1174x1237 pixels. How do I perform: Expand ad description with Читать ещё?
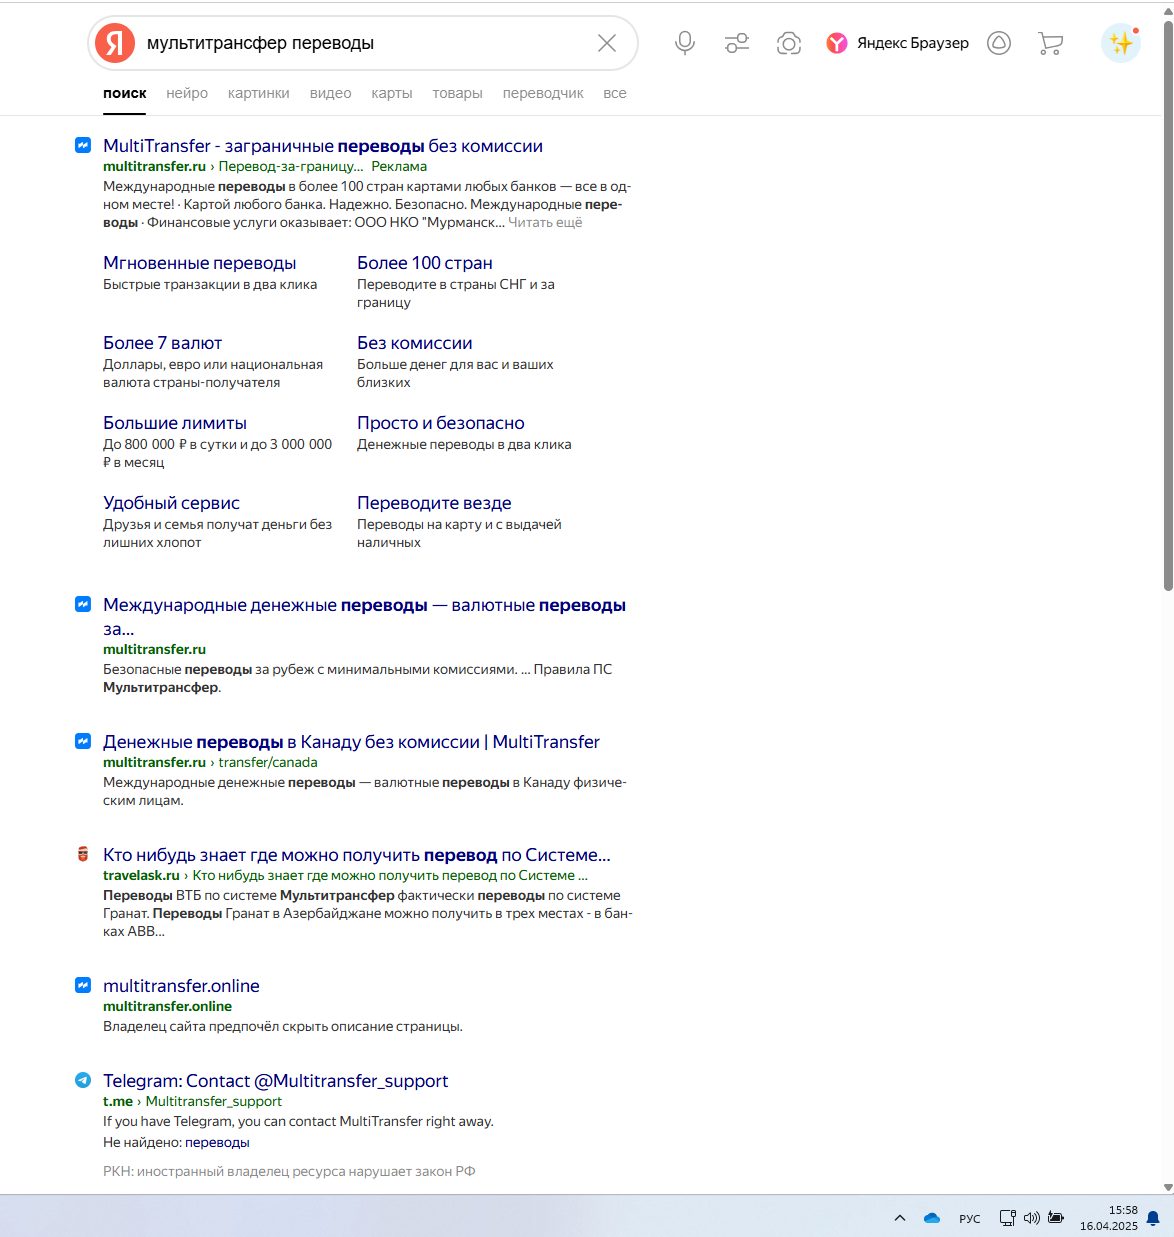click(545, 222)
